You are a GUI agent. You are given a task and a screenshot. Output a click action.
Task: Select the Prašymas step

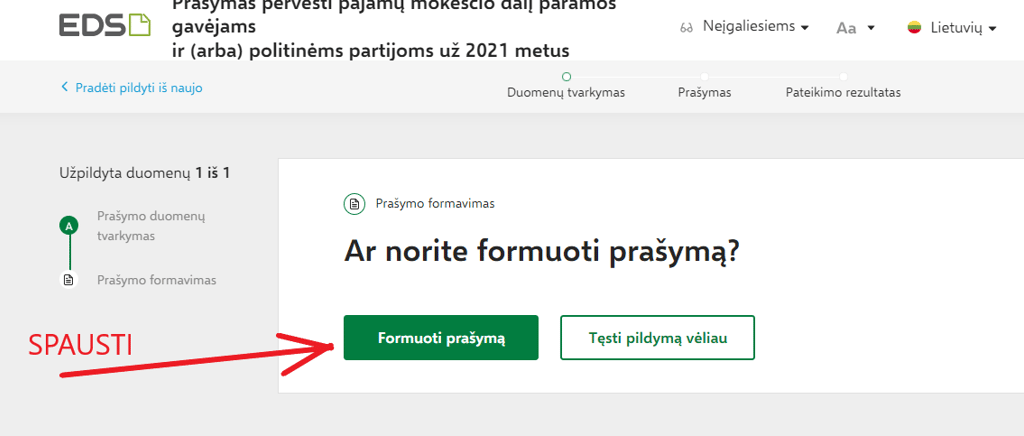(705, 86)
